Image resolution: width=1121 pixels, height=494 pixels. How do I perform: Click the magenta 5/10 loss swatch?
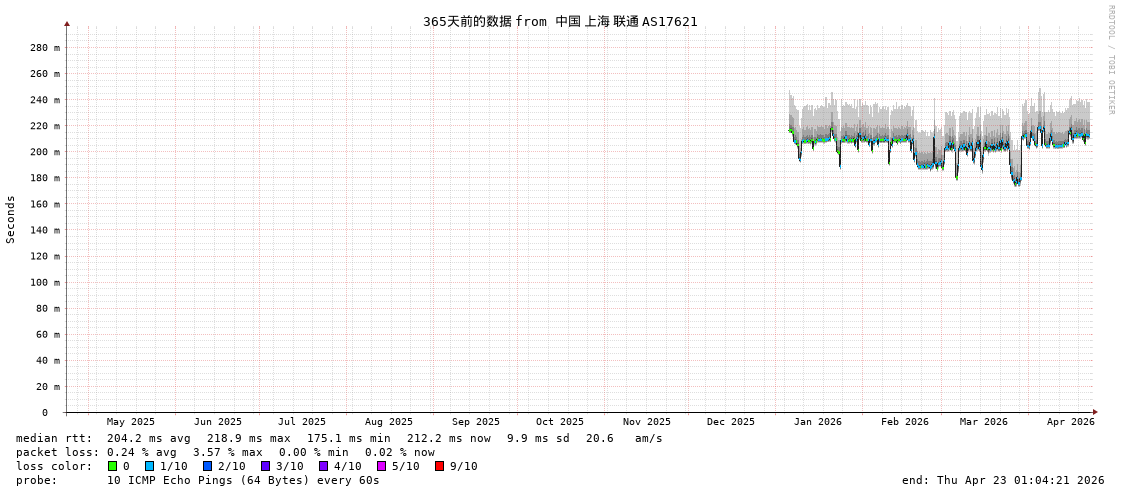381,466
